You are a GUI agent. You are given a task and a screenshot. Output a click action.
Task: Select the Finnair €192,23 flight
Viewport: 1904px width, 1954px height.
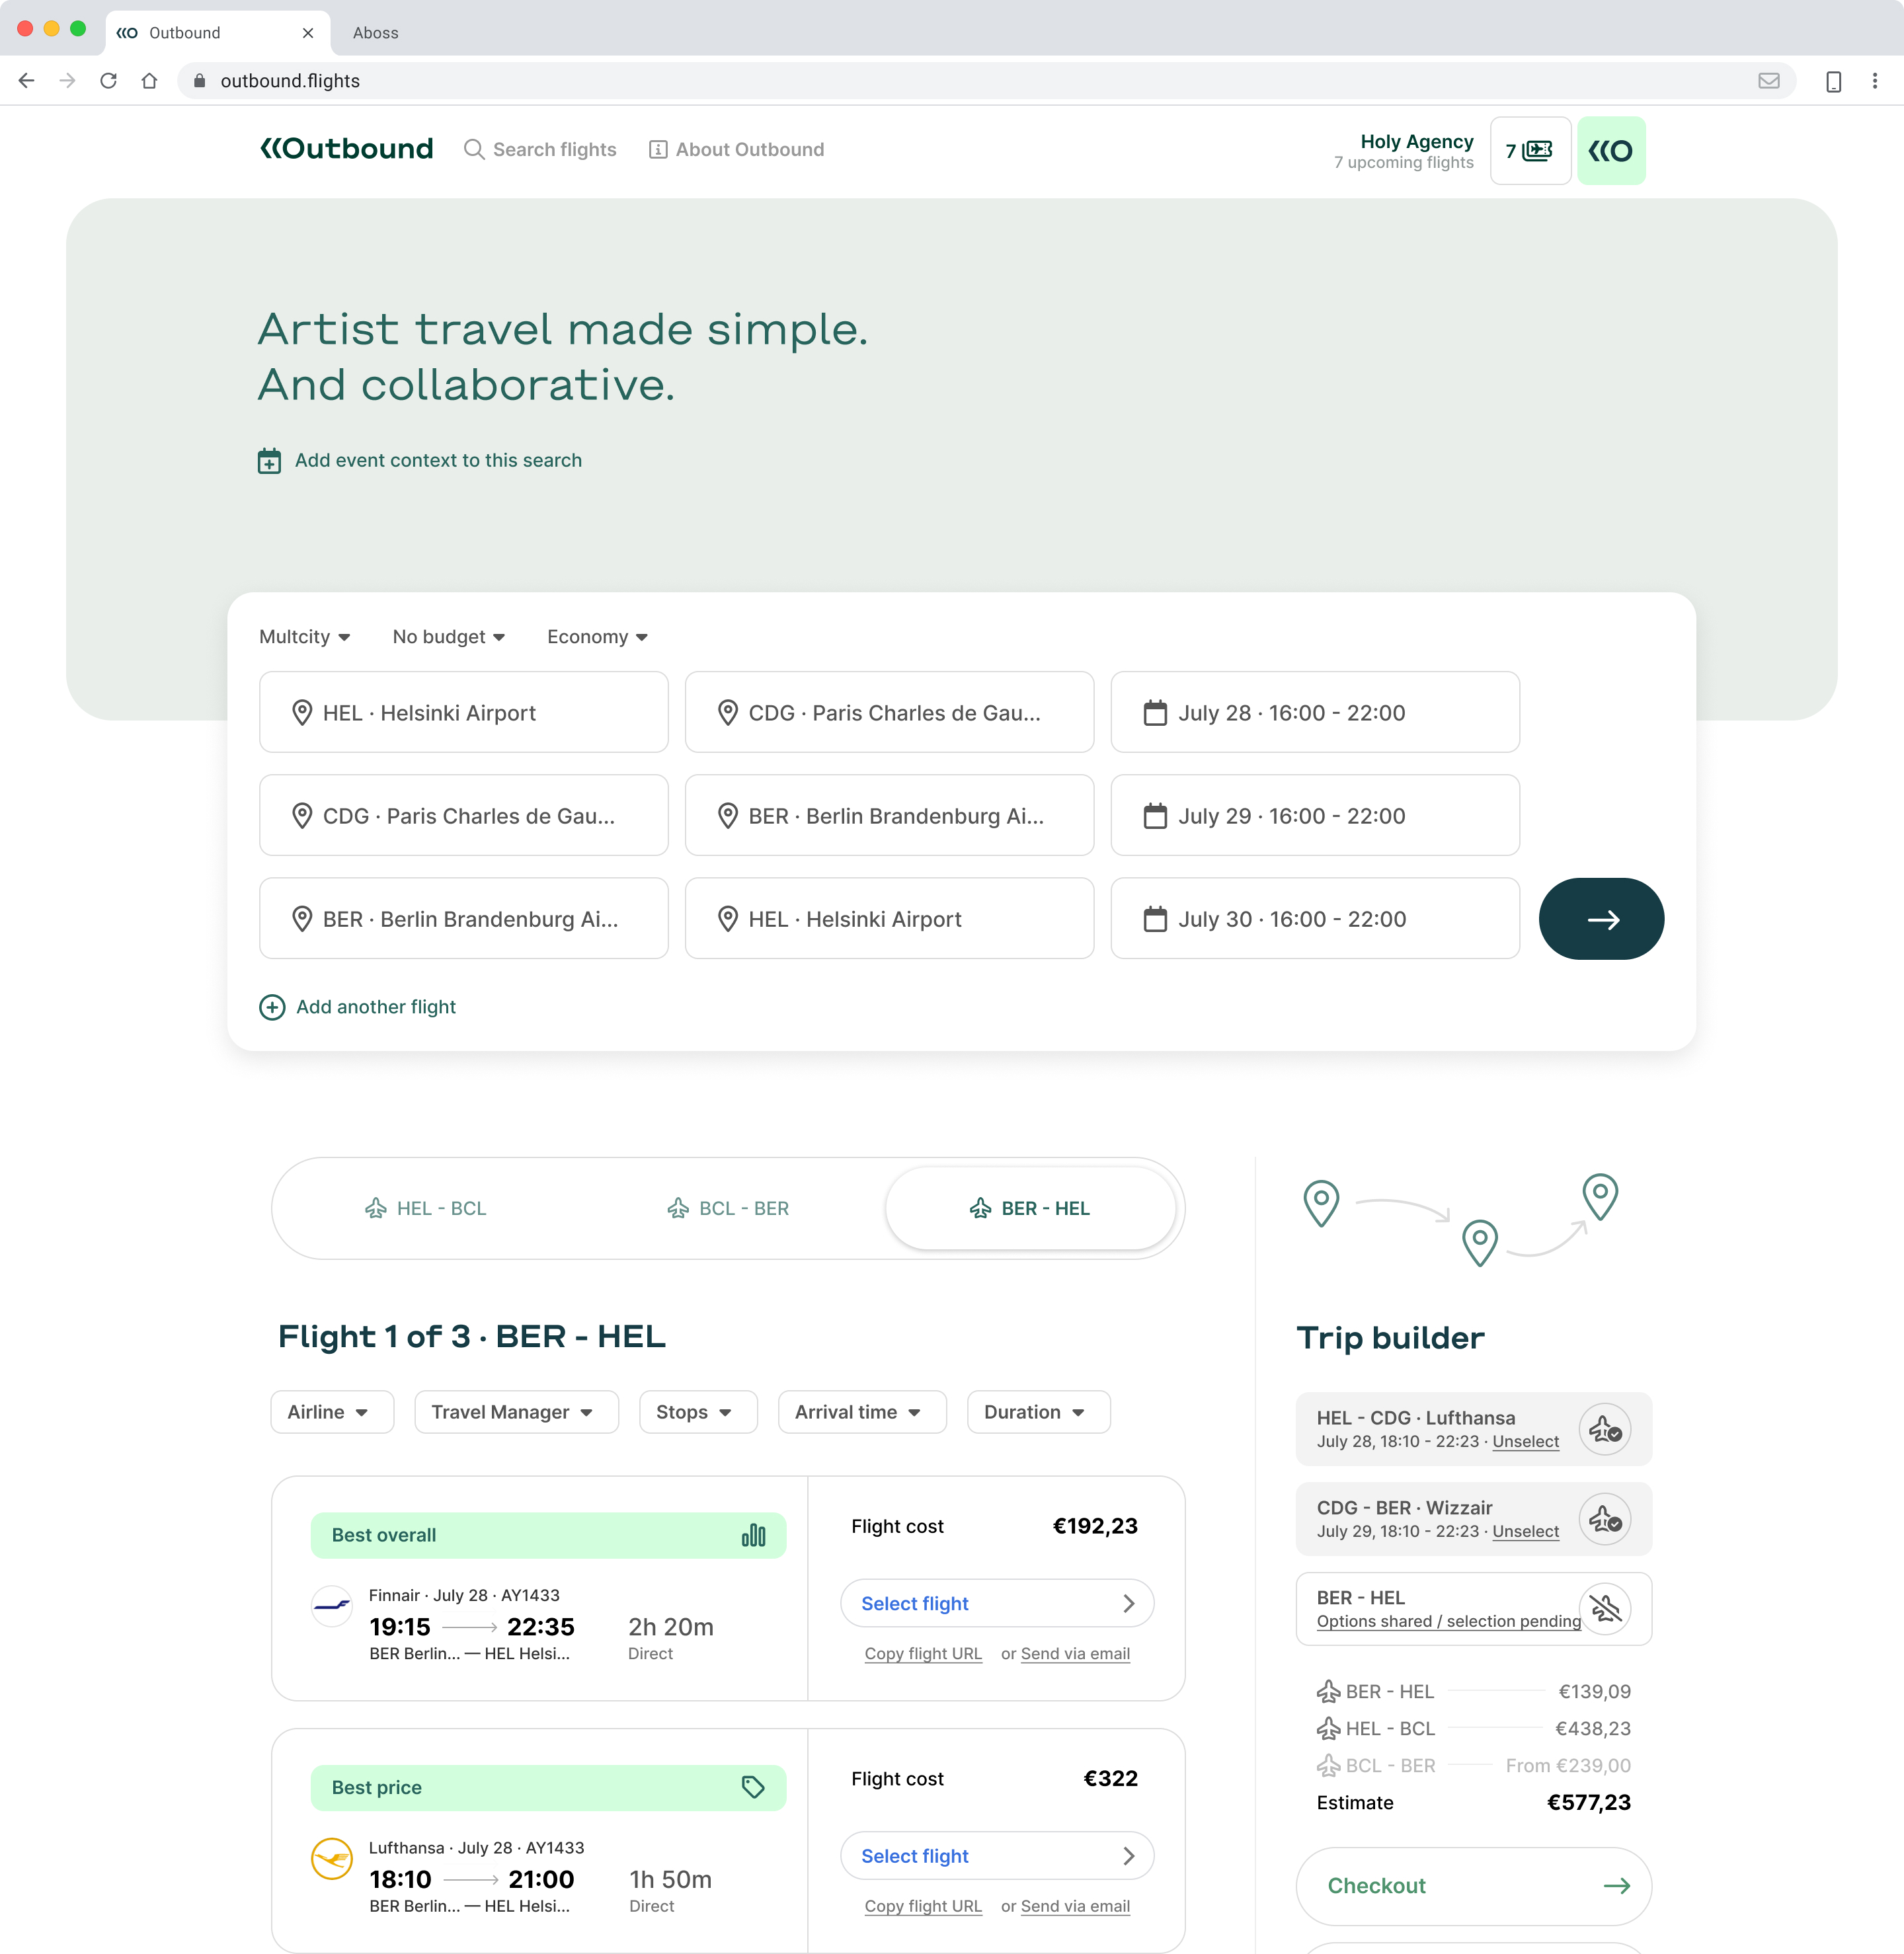997,1603
